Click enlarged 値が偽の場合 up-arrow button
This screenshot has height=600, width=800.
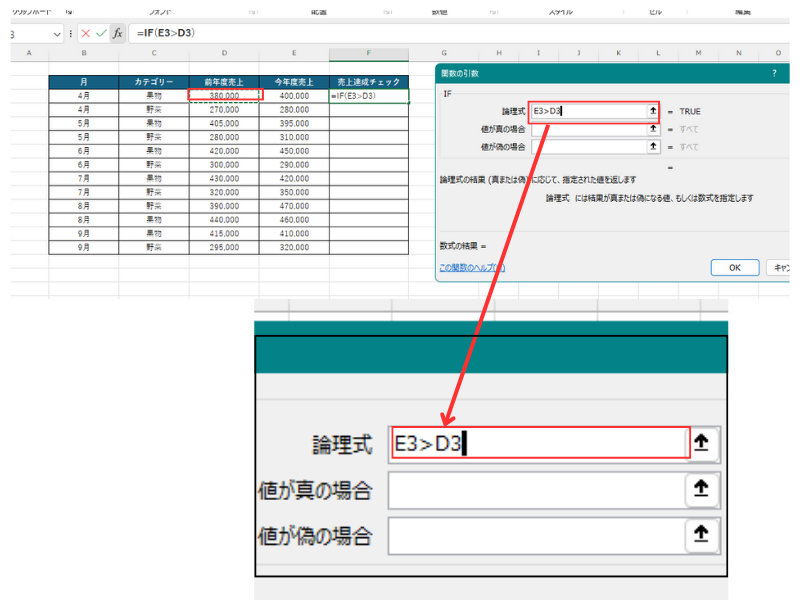pos(702,536)
